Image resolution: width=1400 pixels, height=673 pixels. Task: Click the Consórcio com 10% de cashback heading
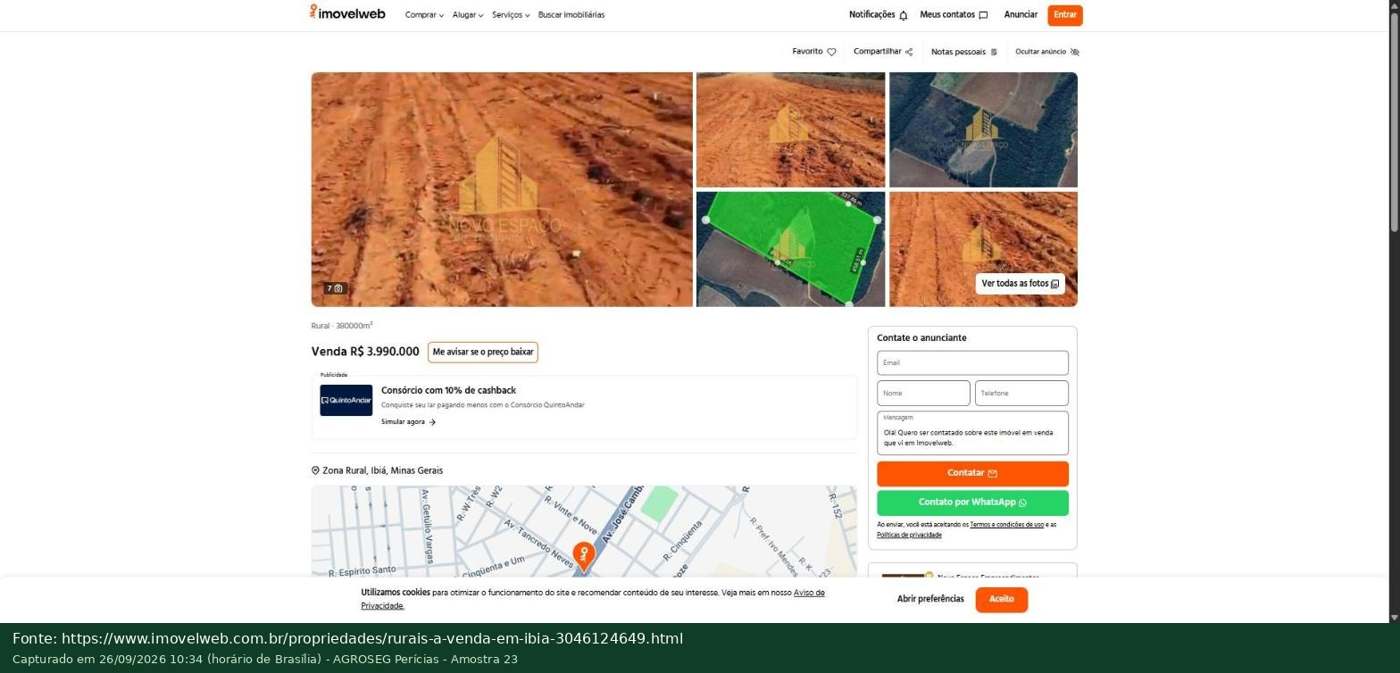click(449, 391)
